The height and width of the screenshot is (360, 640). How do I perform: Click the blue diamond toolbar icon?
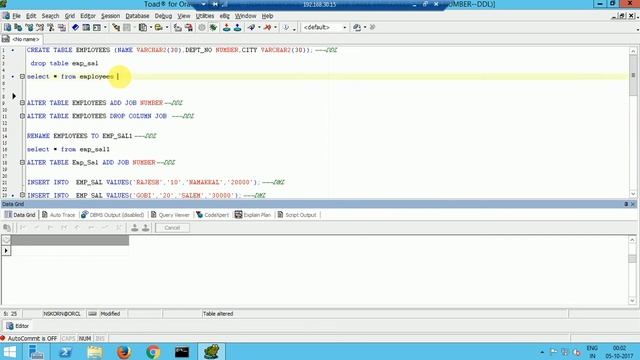[75, 27]
